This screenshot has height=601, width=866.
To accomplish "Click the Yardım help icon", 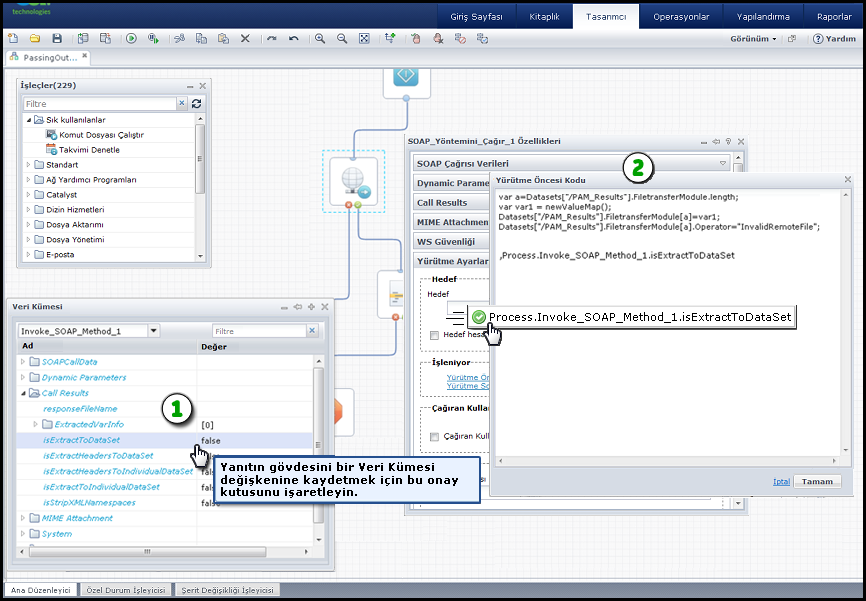I will tap(817, 39).
